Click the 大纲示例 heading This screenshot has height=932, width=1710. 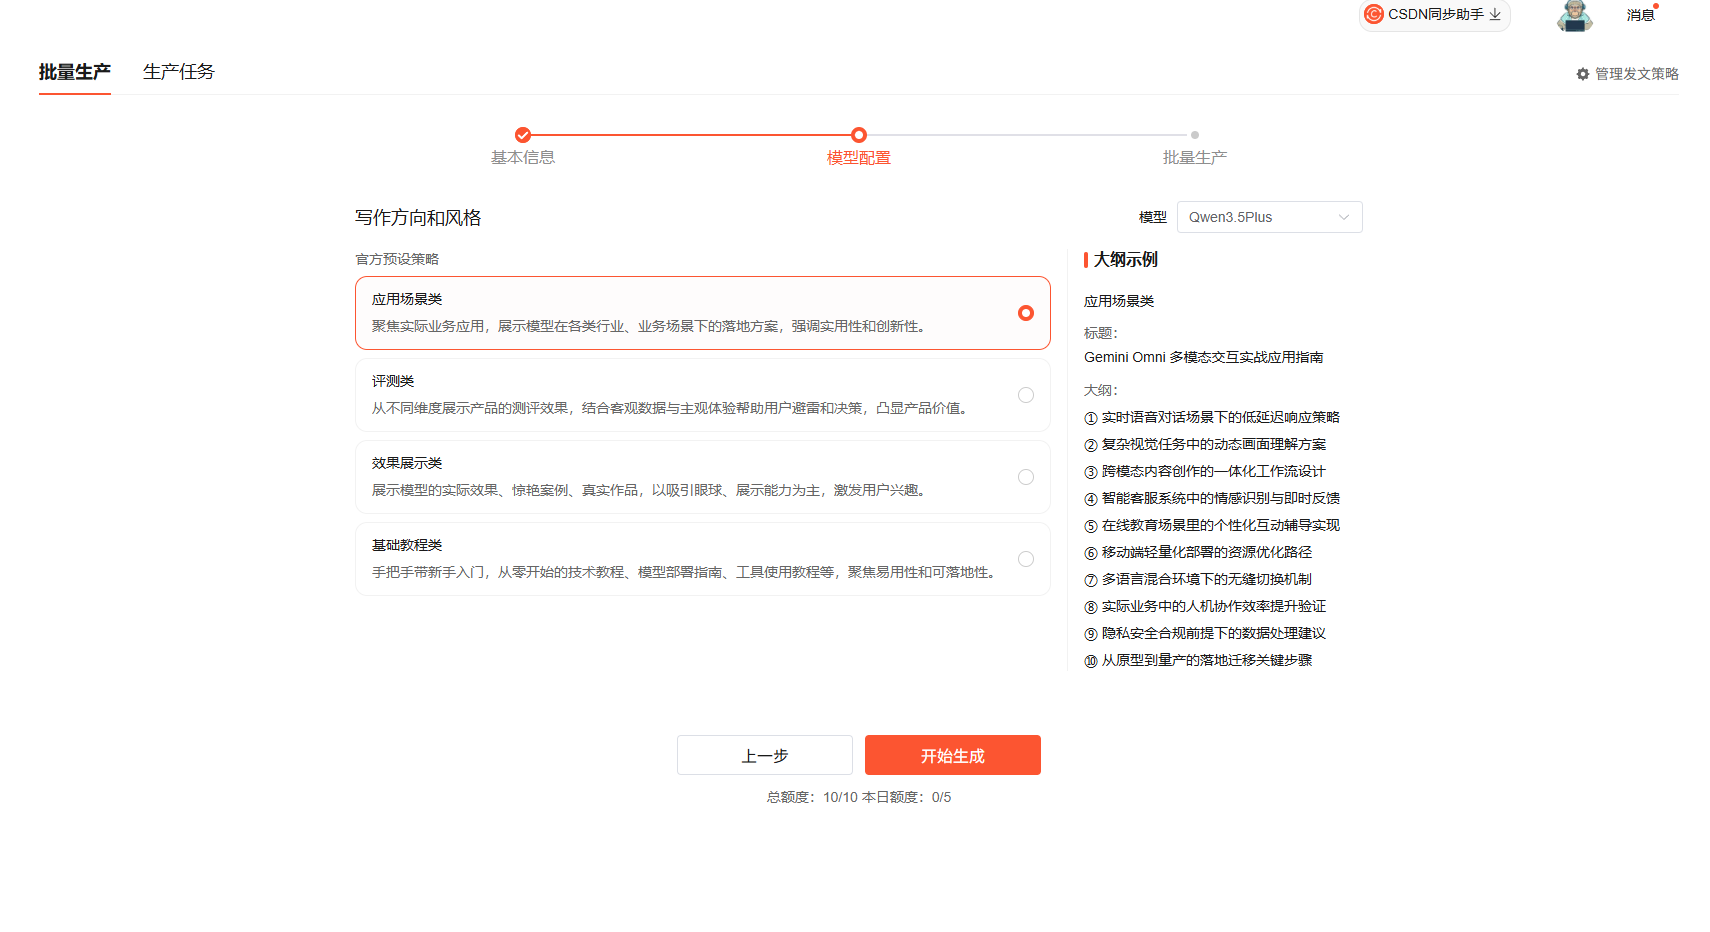click(x=1126, y=260)
